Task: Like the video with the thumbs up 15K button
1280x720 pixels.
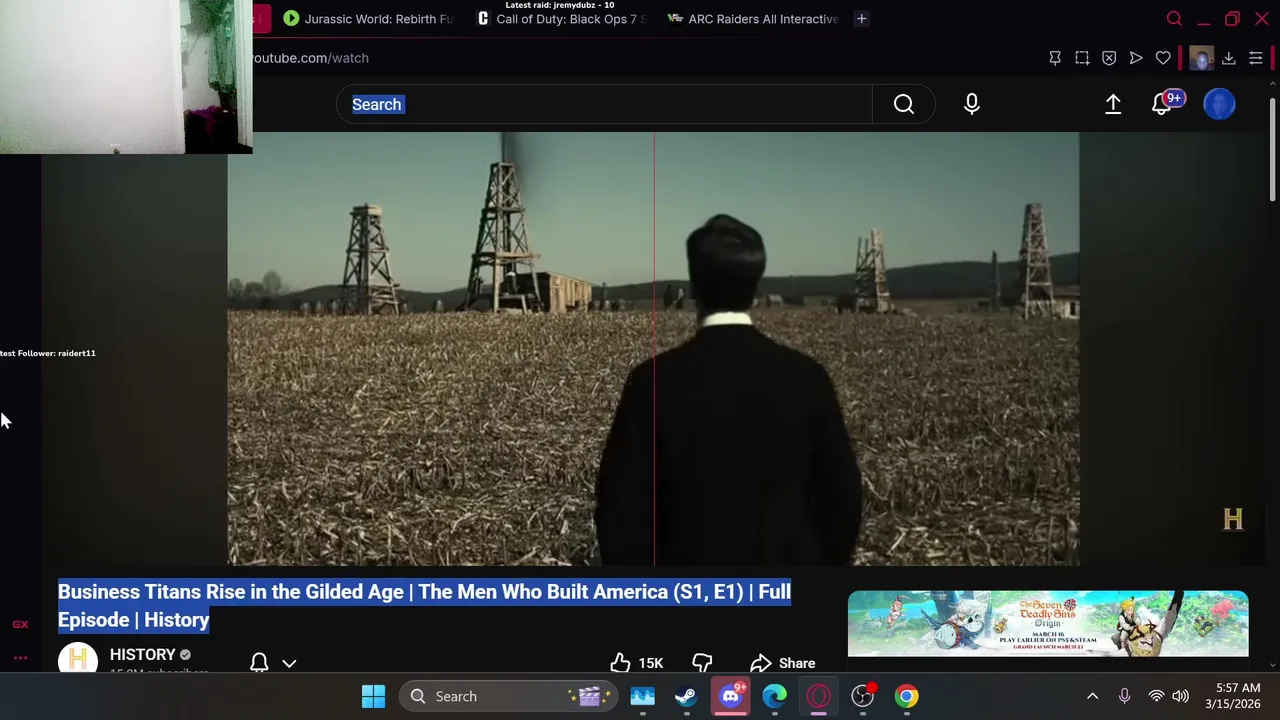Action: pyautogui.click(x=637, y=663)
